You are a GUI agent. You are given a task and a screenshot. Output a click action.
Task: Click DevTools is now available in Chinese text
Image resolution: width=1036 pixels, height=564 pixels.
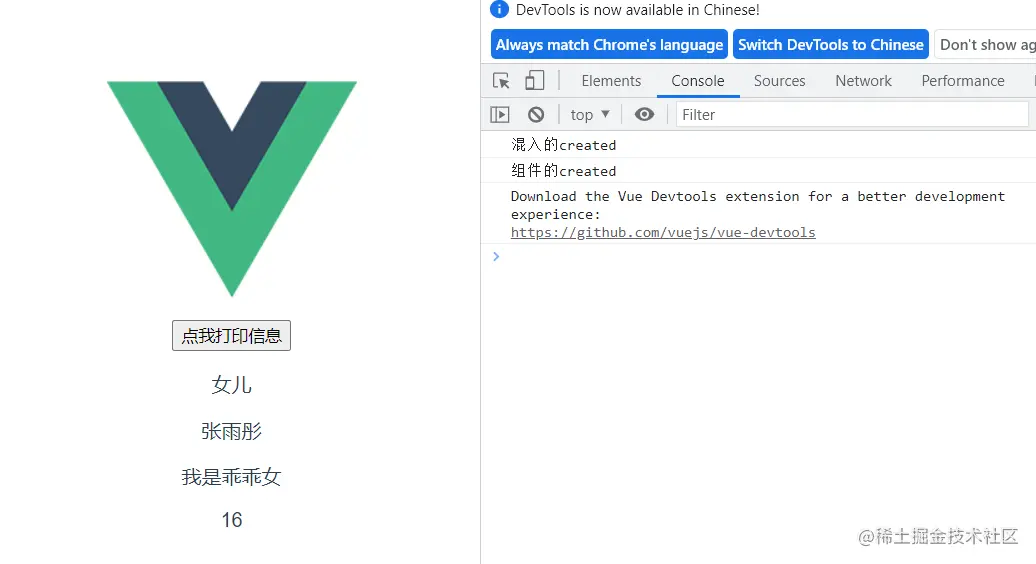click(x=638, y=10)
